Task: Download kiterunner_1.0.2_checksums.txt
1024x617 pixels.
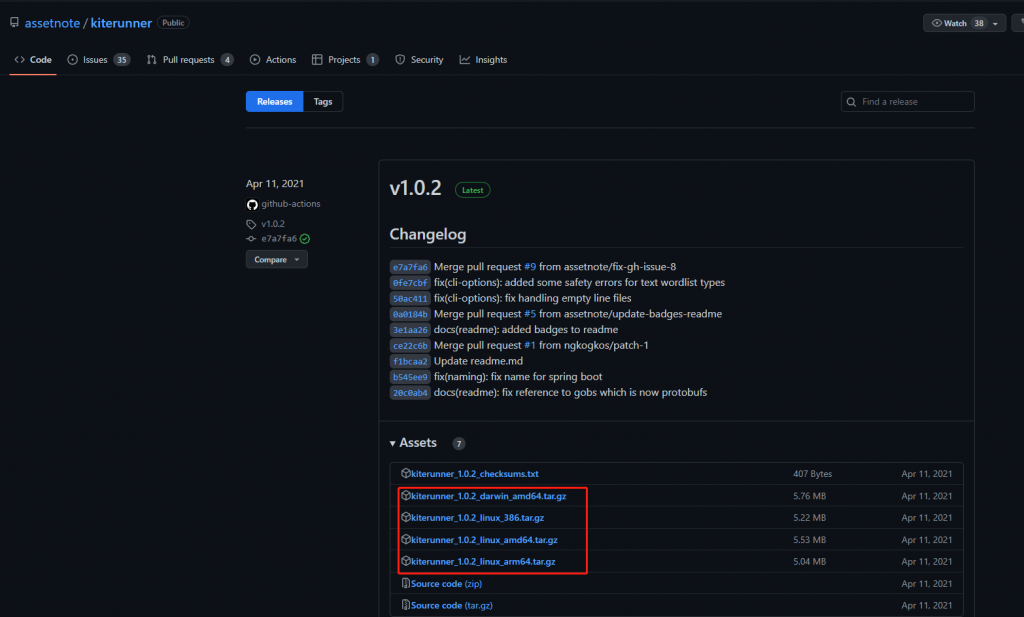Action: click(x=475, y=473)
